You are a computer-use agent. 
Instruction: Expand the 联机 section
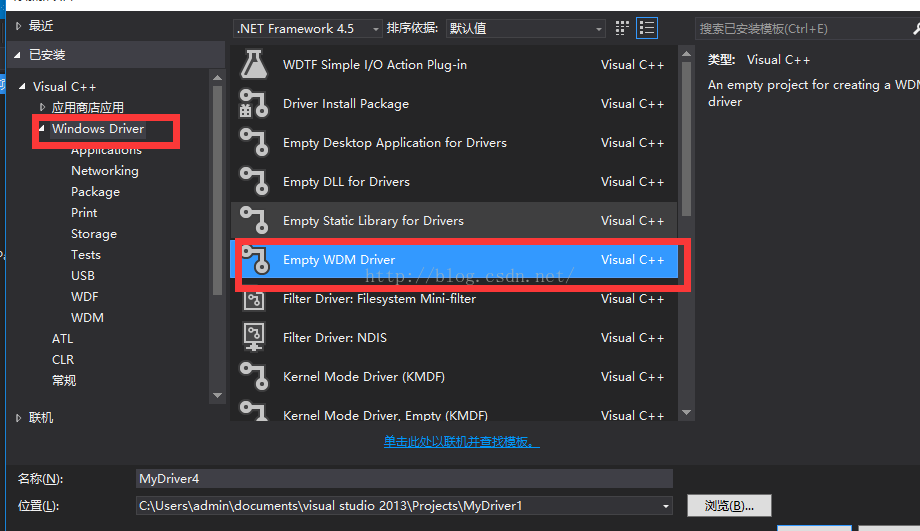[18, 418]
